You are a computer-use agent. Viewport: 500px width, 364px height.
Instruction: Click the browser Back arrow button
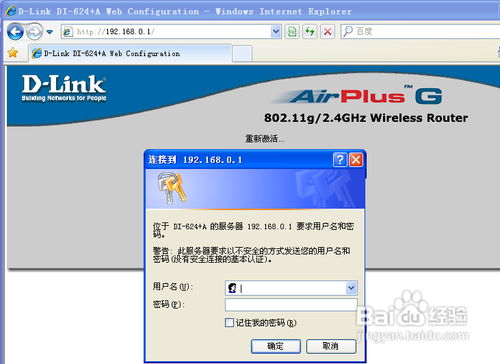click(15, 32)
